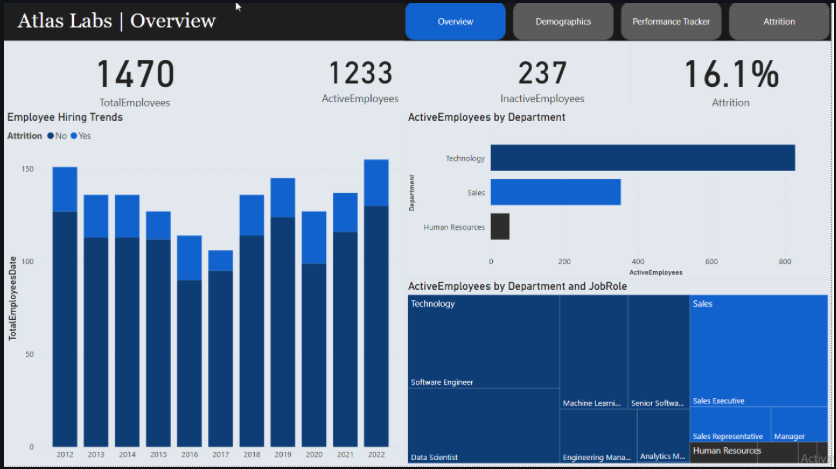Click the 16.1% Attrition card
The image size is (836, 469).
[730, 80]
